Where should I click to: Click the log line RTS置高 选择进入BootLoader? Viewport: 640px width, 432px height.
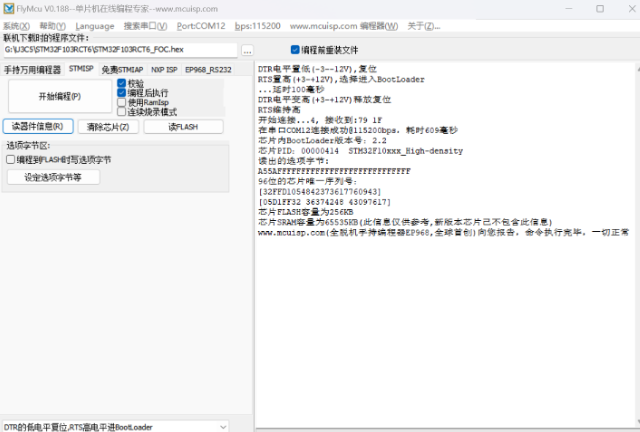[341, 79]
